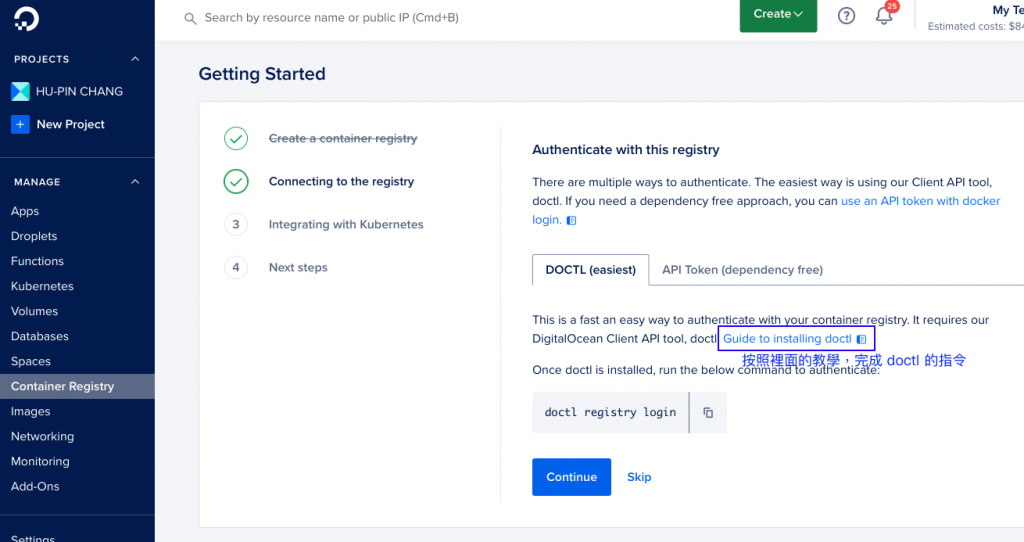The width and height of the screenshot is (1024, 542).
Task: Click Authenticate with this registry heading
Action: coord(626,150)
